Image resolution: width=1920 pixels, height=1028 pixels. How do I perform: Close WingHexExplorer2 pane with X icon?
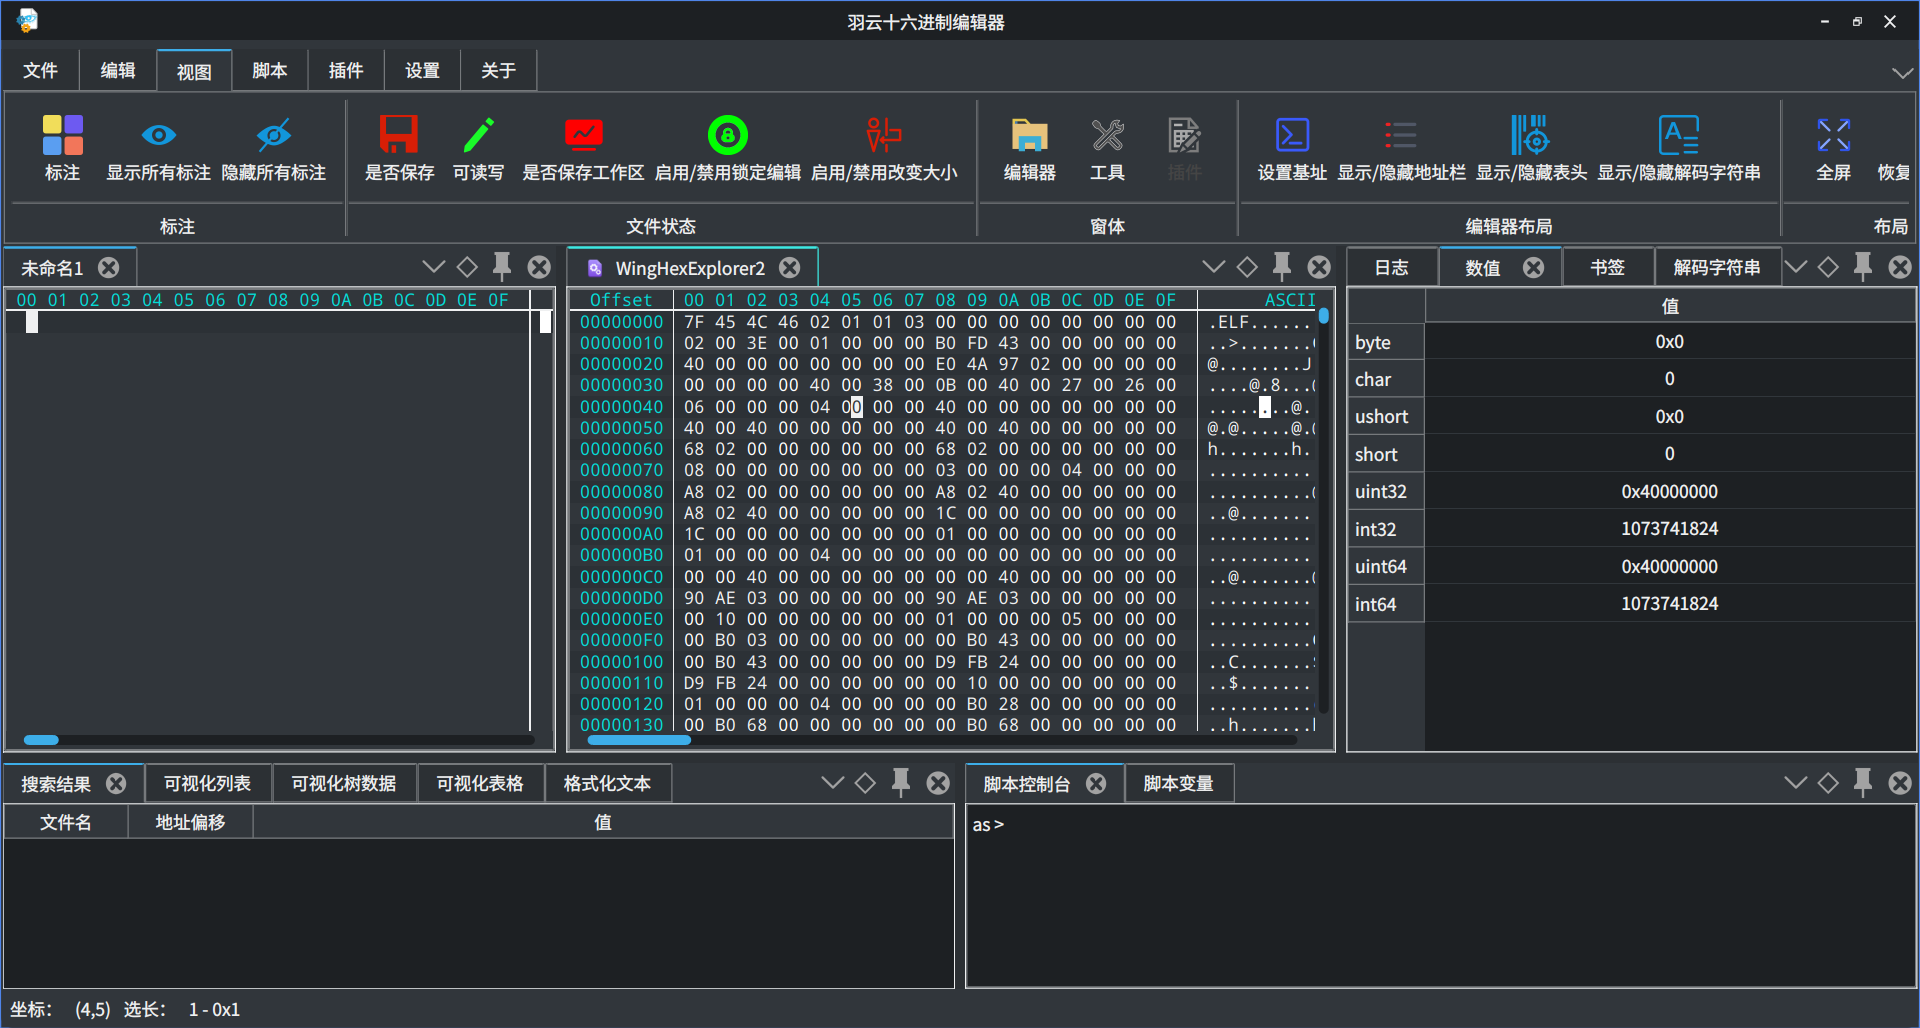1319,266
